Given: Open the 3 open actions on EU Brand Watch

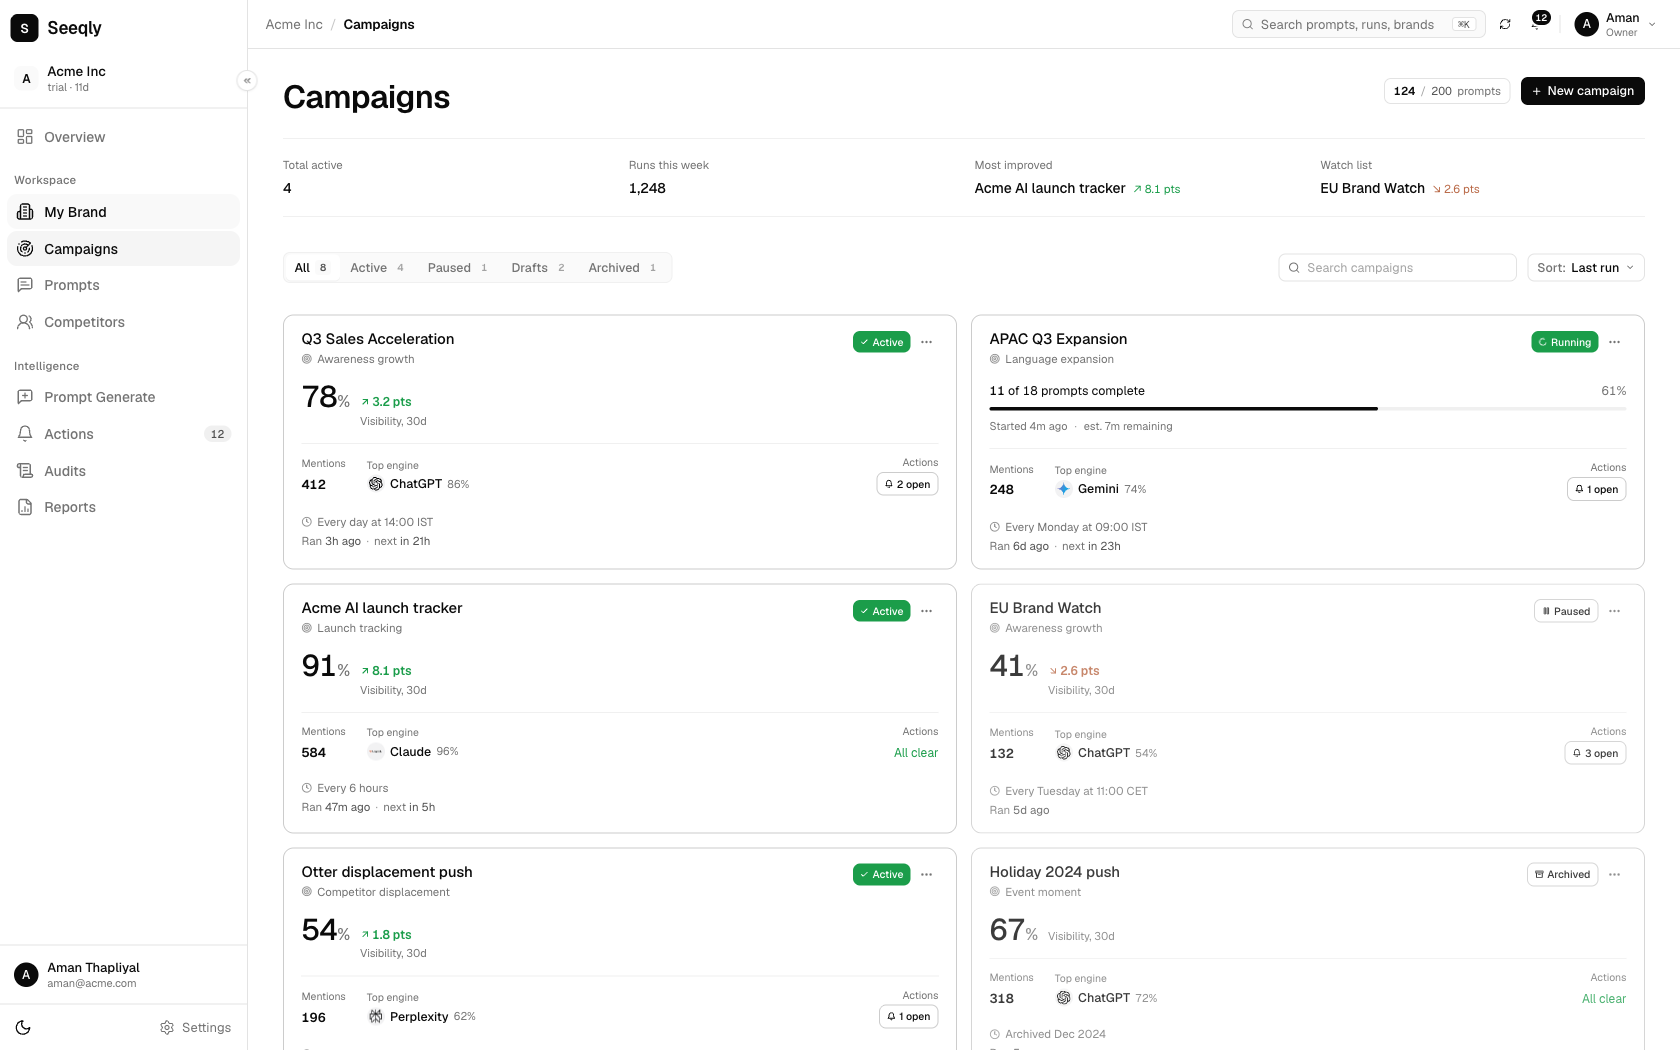Looking at the screenshot, I should pos(1595,753).
